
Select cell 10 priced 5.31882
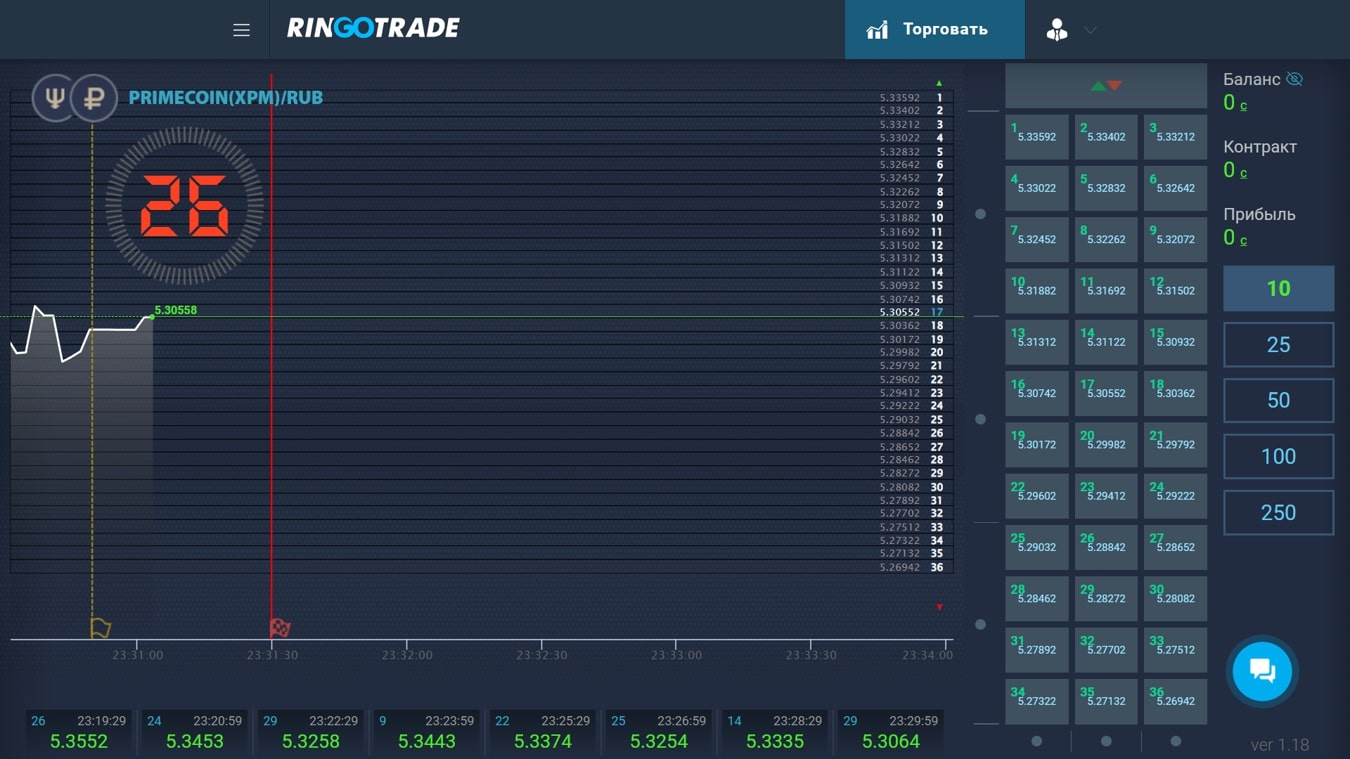click(x=1037, y=291)
